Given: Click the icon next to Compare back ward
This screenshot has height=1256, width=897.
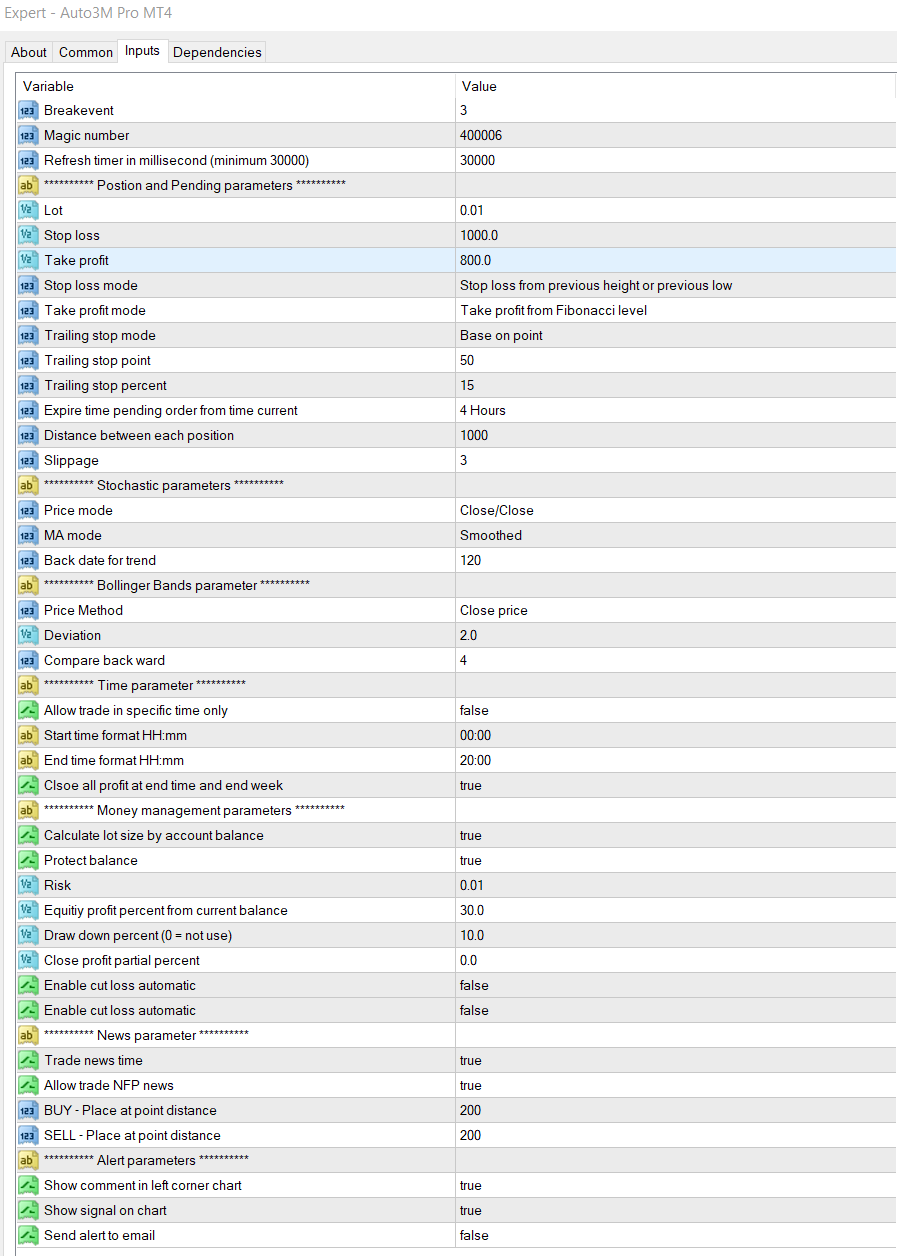Looking at the screenshot, I should [28, 660].
